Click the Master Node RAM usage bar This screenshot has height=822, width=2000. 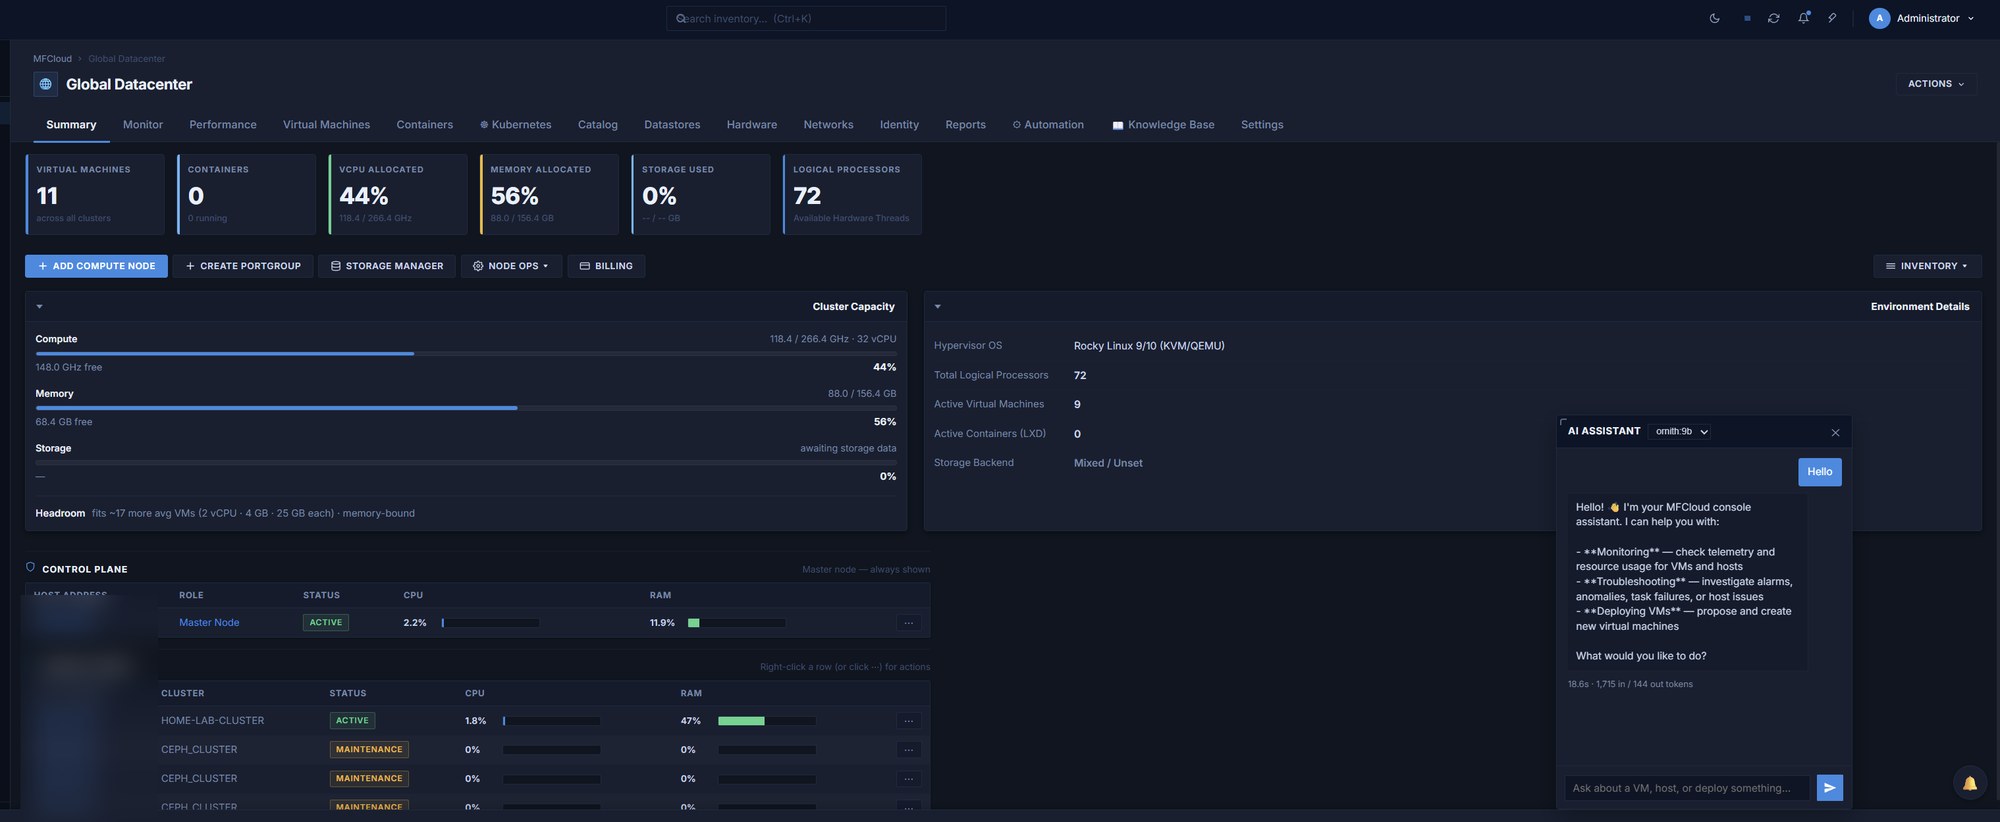(x=737, y=623)
